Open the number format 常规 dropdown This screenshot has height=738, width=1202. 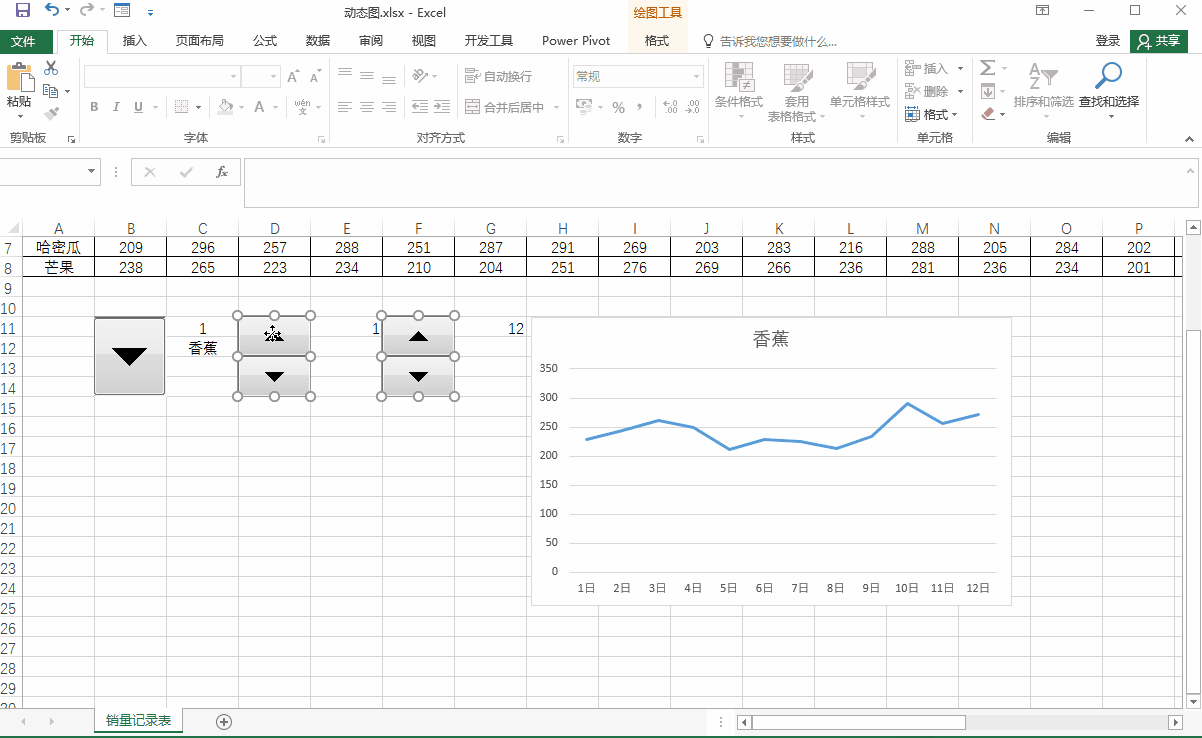click(x=697, y=76)
